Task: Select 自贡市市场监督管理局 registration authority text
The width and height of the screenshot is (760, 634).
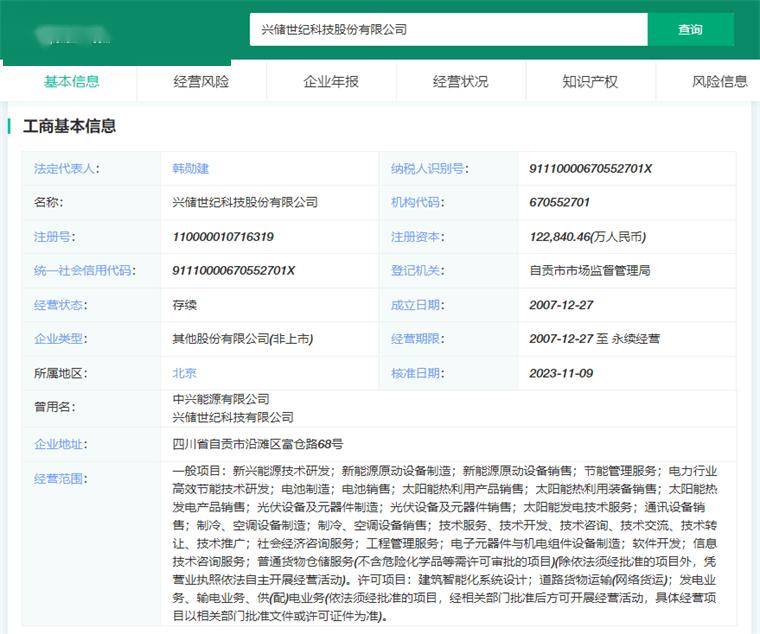Action: click(x=589, y=270)
